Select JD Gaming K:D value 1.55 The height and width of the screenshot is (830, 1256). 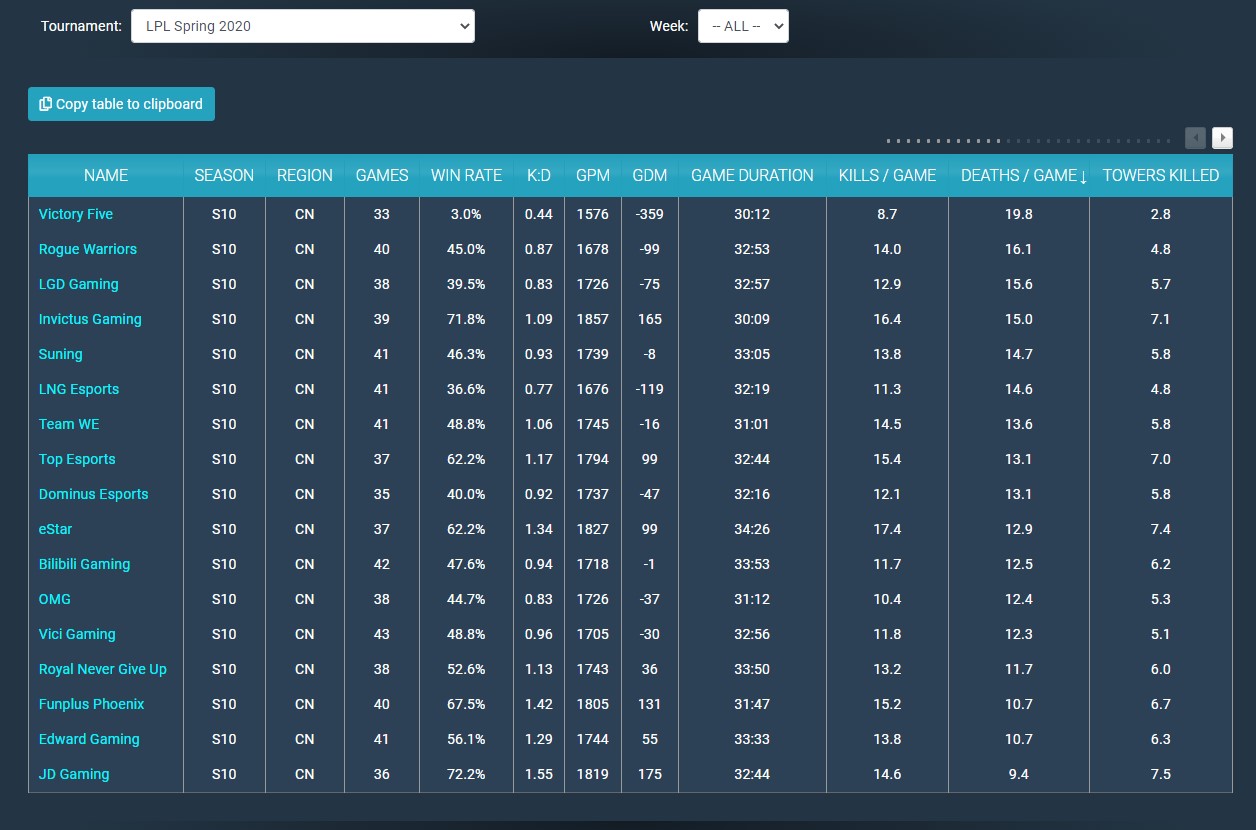pyautogui.click(x=539, y=774)
